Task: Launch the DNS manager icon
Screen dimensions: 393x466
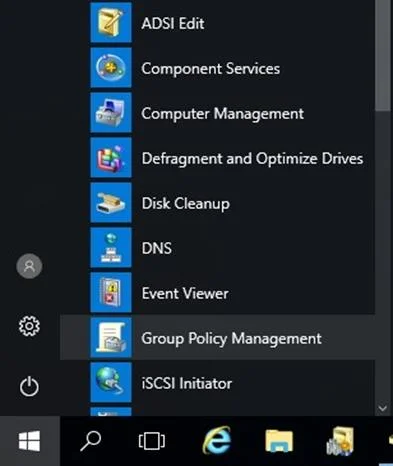Action: click(x=111, y=248)
